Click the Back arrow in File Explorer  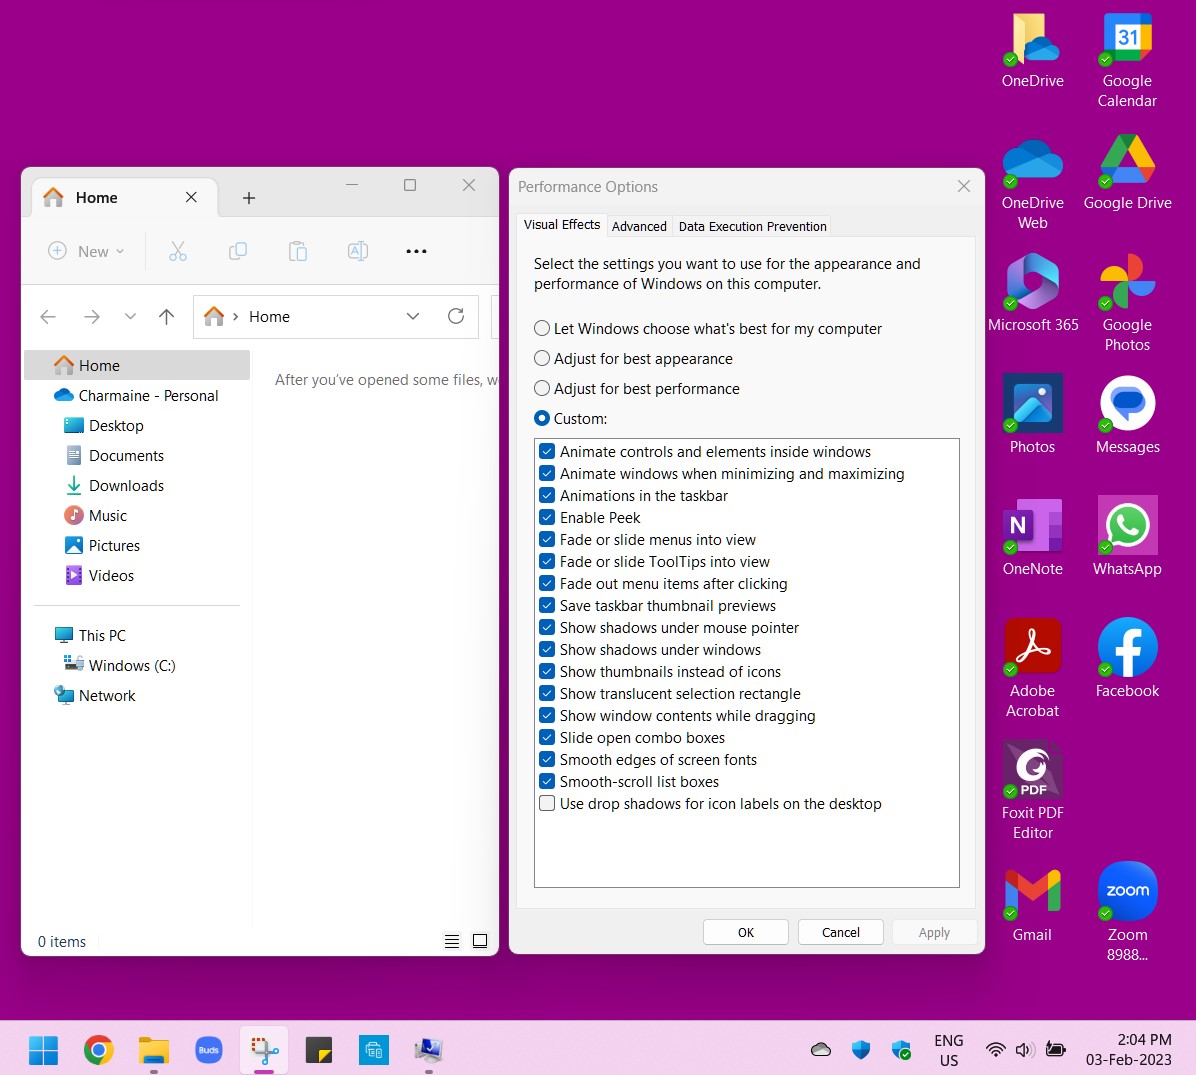[x=48, y=317]
